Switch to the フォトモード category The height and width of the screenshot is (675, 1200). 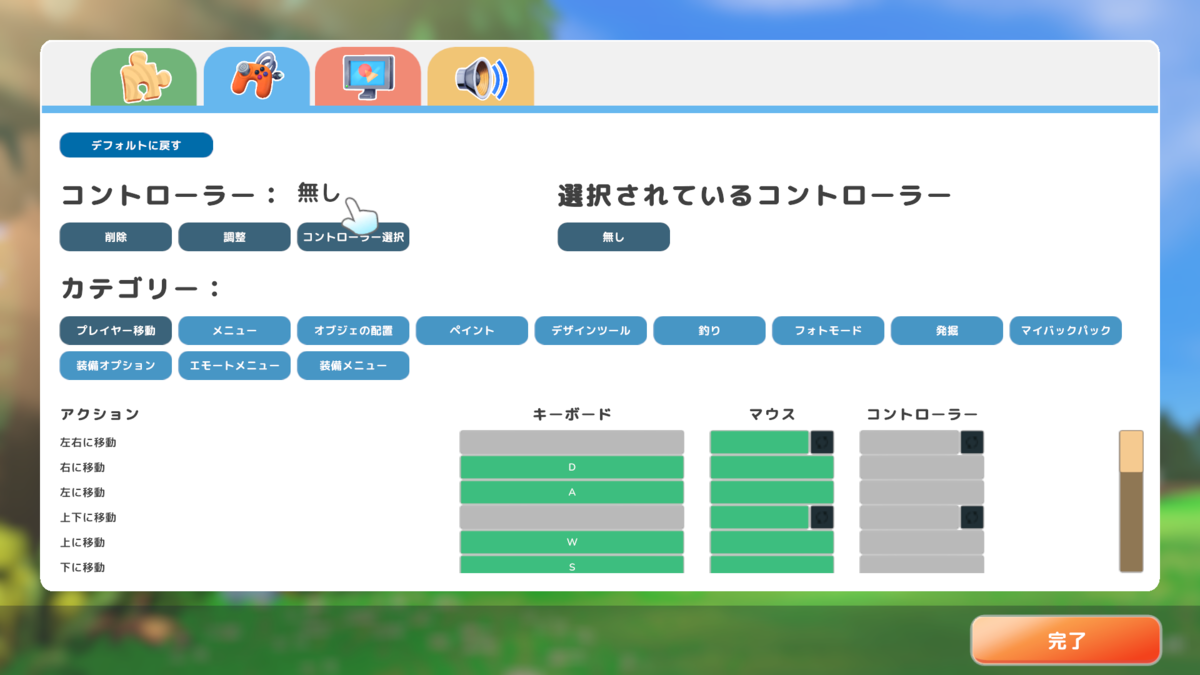(x=828, y=331)
